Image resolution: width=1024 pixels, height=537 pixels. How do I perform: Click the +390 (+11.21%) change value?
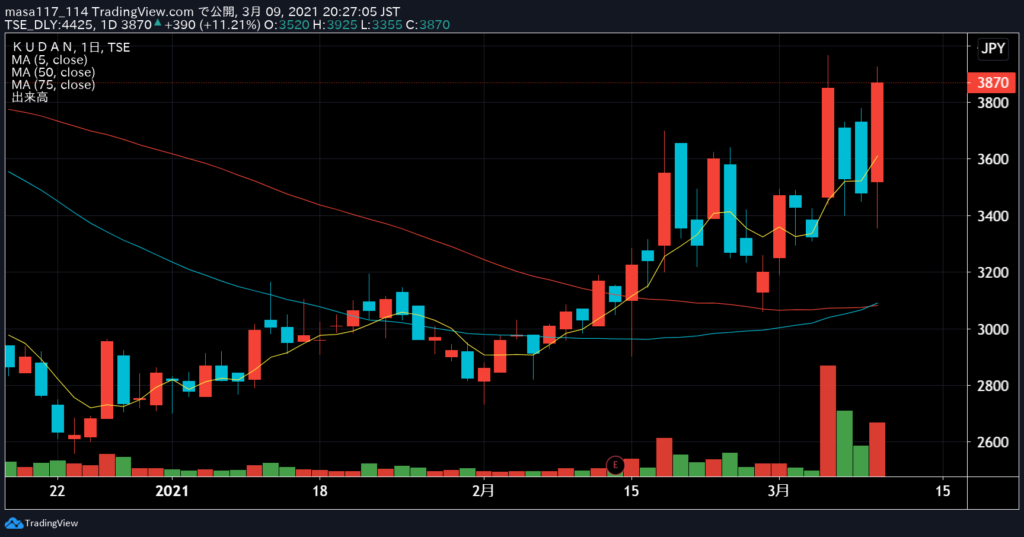[x=214, y=25]
